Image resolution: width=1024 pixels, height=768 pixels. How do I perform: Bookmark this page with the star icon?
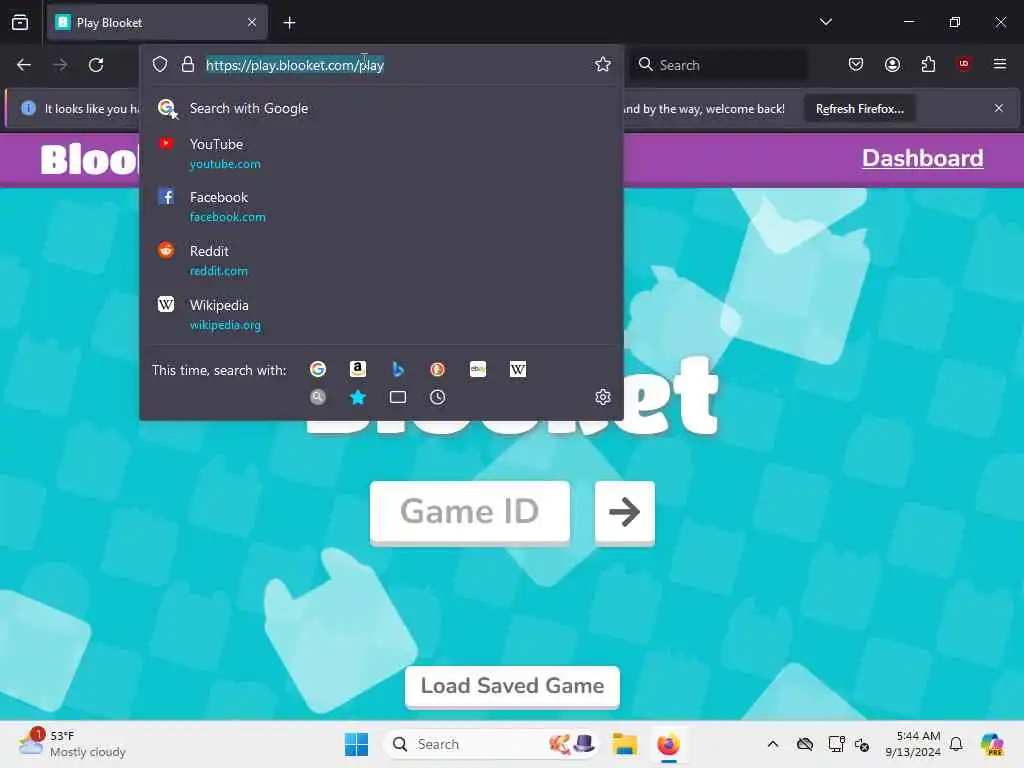[x=603, y=64]
